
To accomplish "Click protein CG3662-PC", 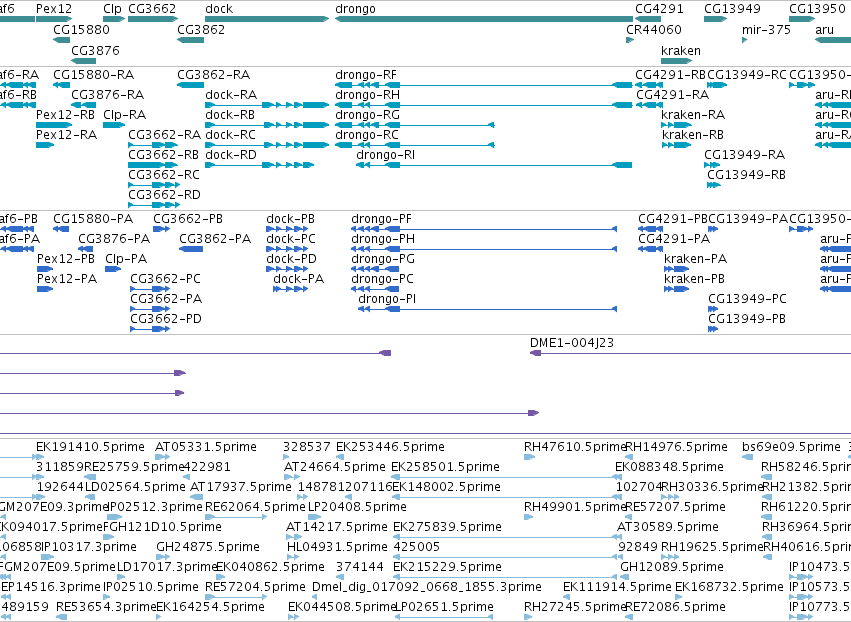I will click(x=150, y=289).
